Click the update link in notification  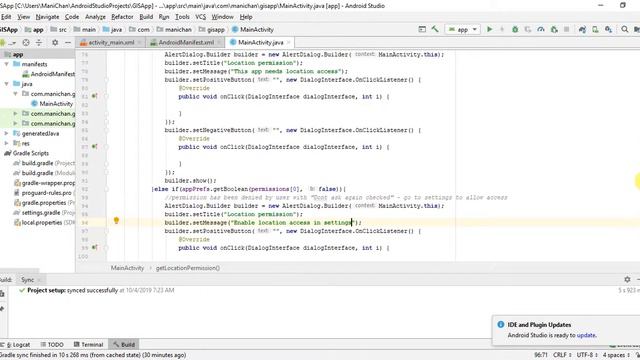click(x=586, y=335)
